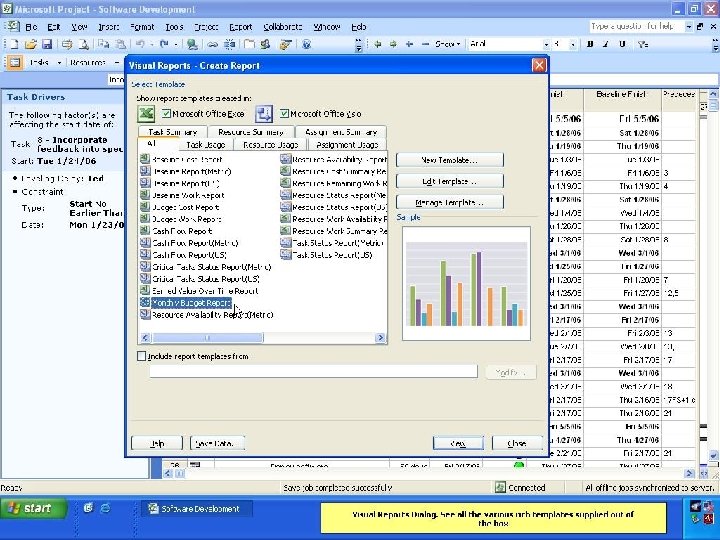Expand the Type a question dropdown arrow
Image resolution: width=720 pixels, height=540 pixels.
(x=689, y=27)
